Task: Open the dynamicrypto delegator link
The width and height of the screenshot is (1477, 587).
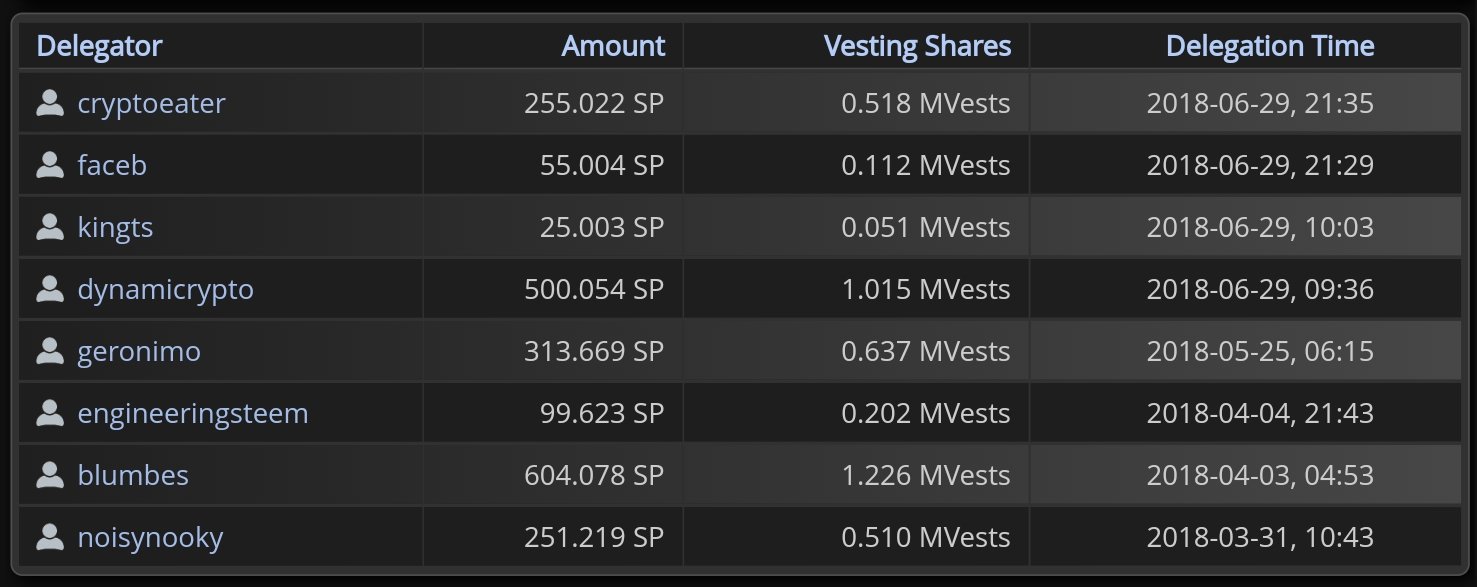Action: pos(166,289)
